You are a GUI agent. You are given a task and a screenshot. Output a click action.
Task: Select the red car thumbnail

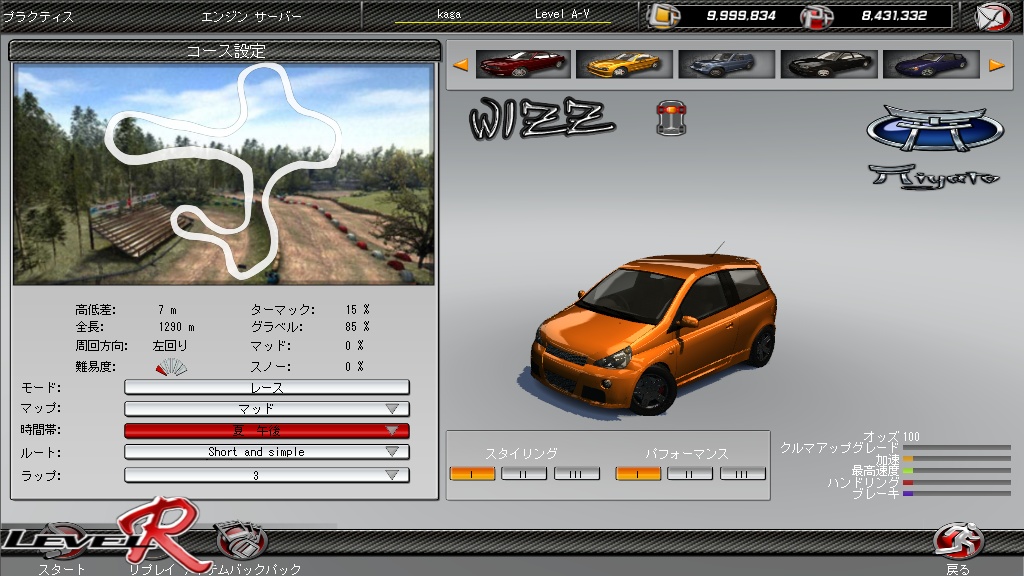pos(523,64)
